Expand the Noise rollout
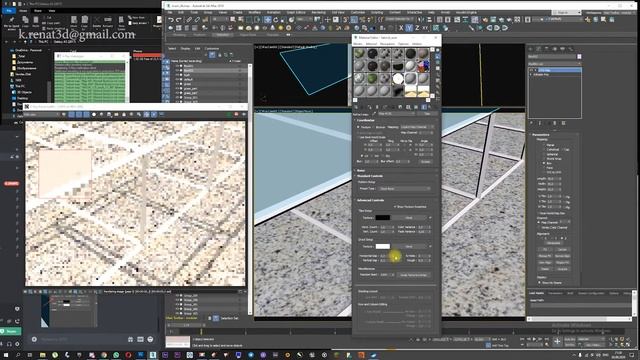The image size is (640, 360). [x=361, y=171]
